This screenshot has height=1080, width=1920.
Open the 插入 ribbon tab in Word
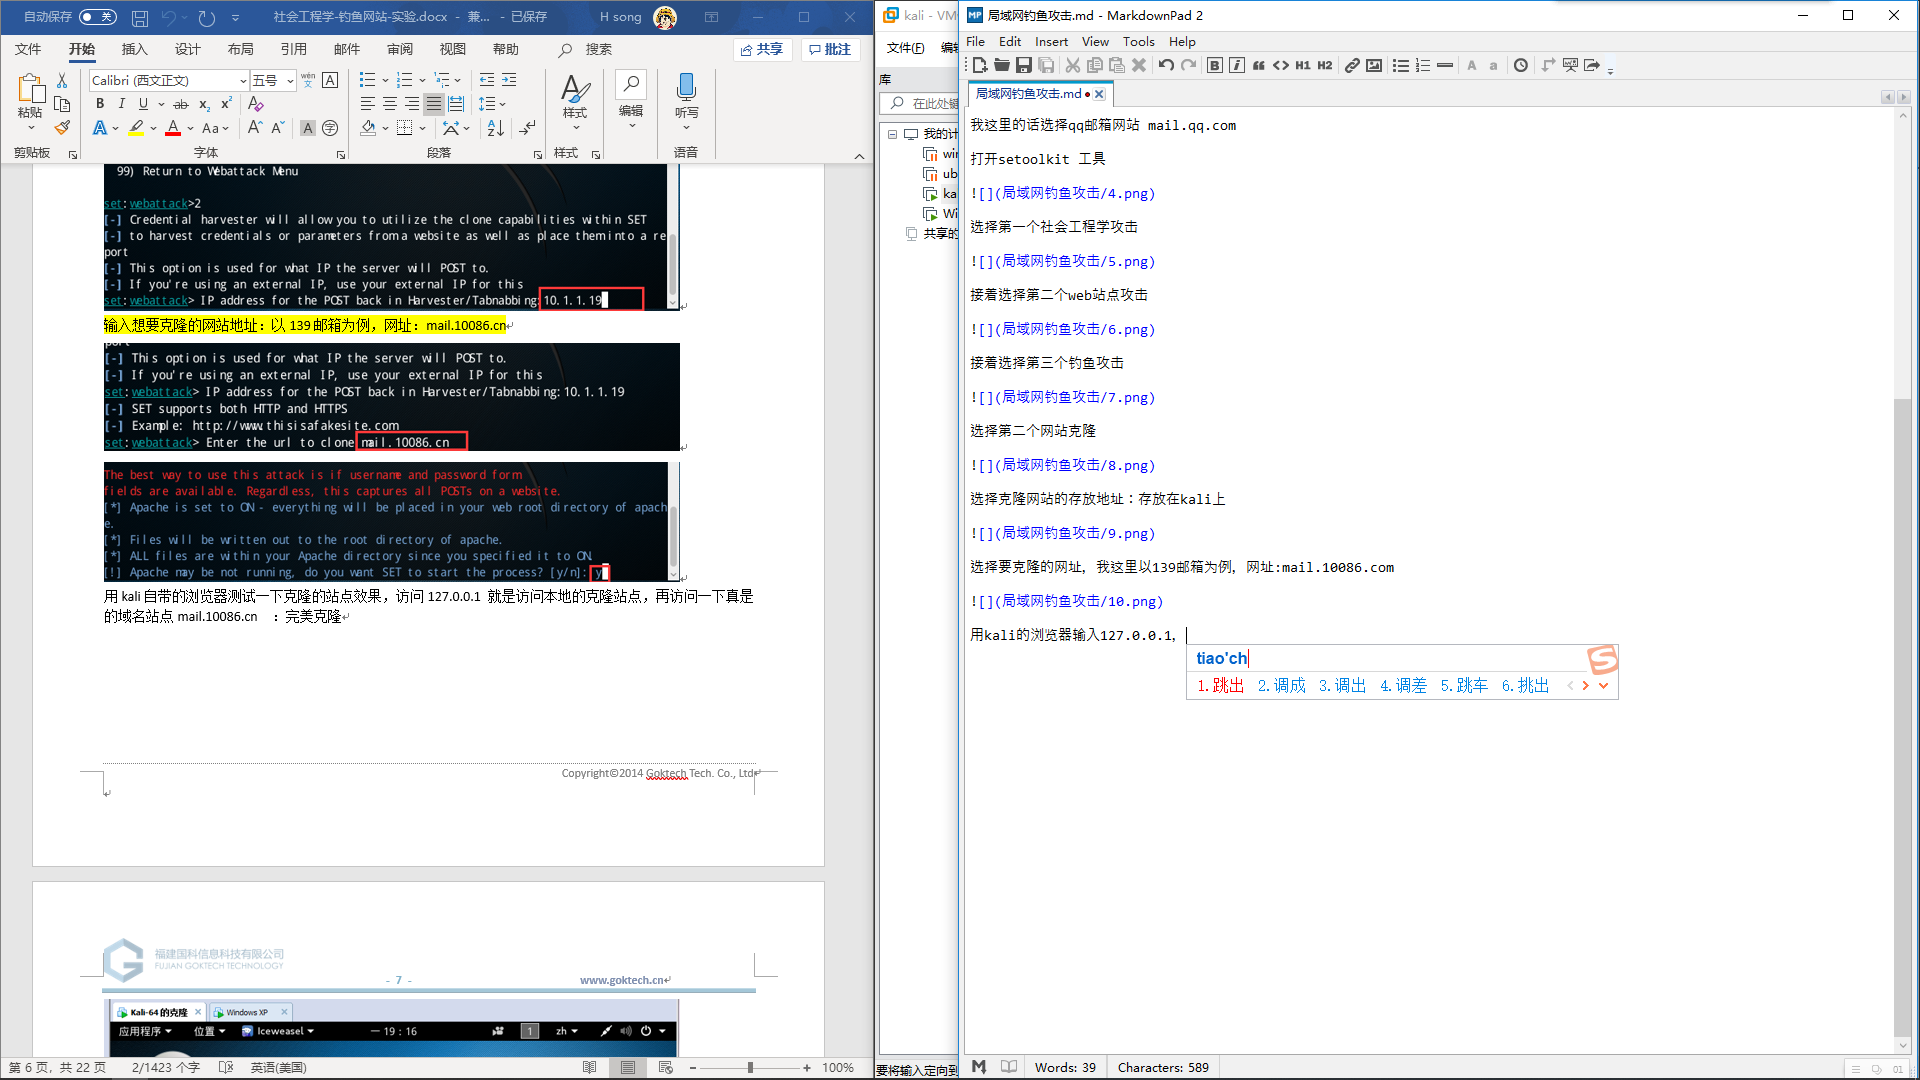[x=134, y=49]
